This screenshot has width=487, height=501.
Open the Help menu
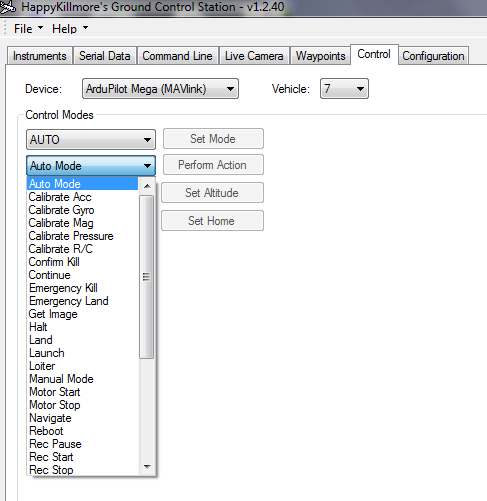coord(70,29)
